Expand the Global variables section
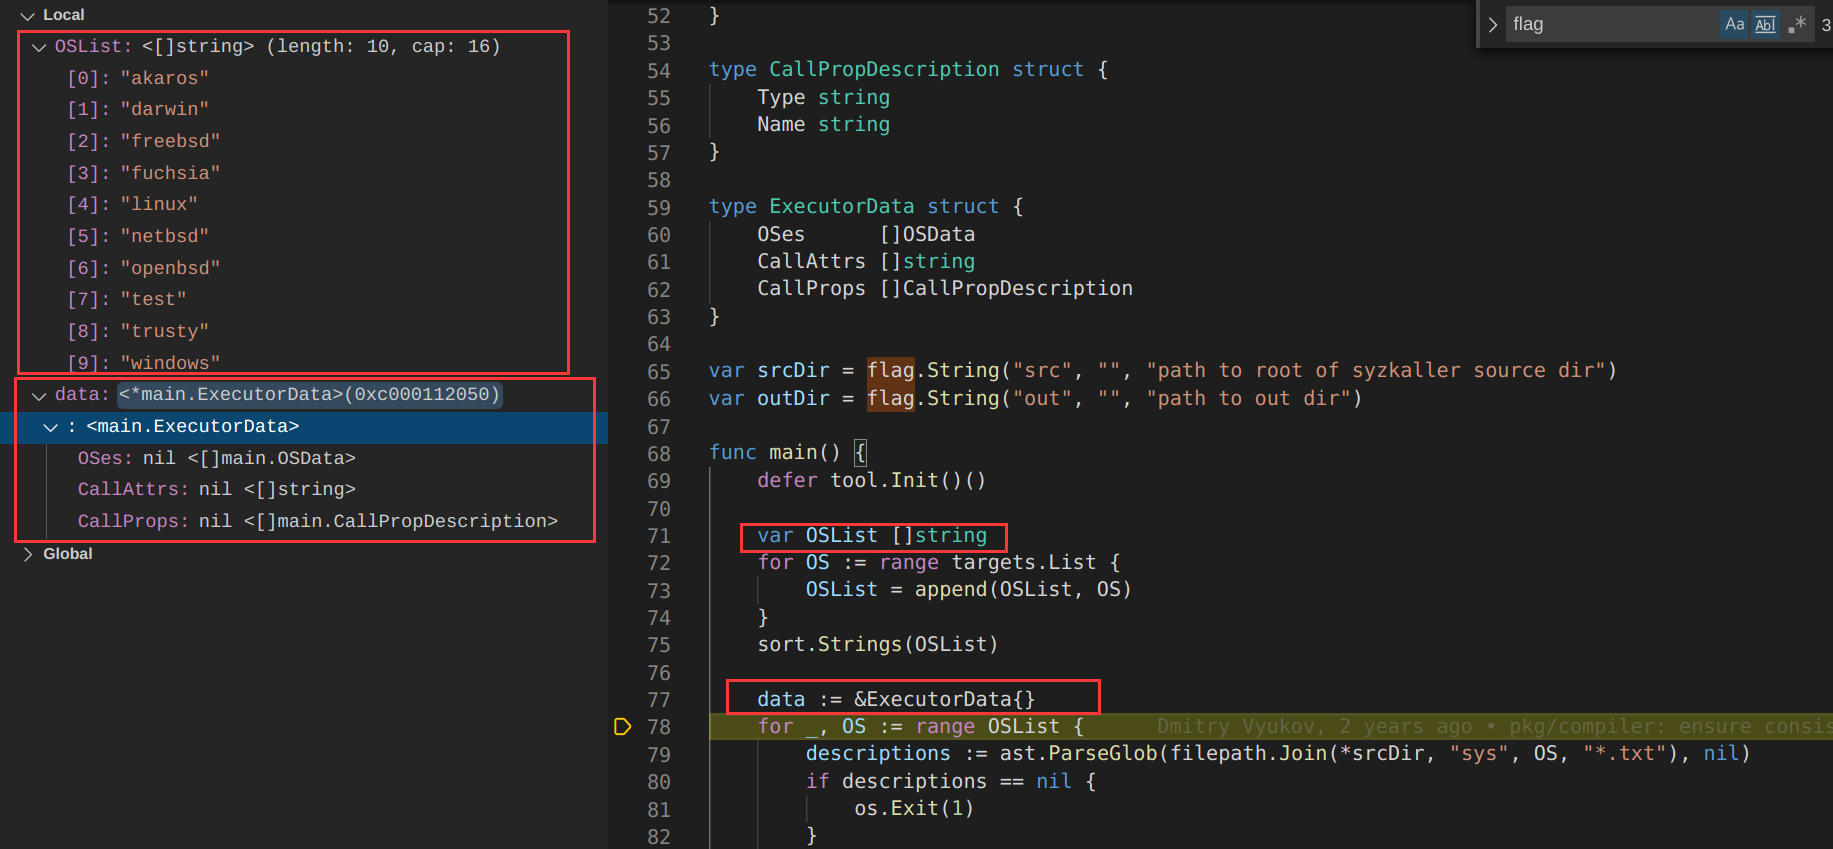This screenshot has height=849, width=1833. (x=27, y=554)
